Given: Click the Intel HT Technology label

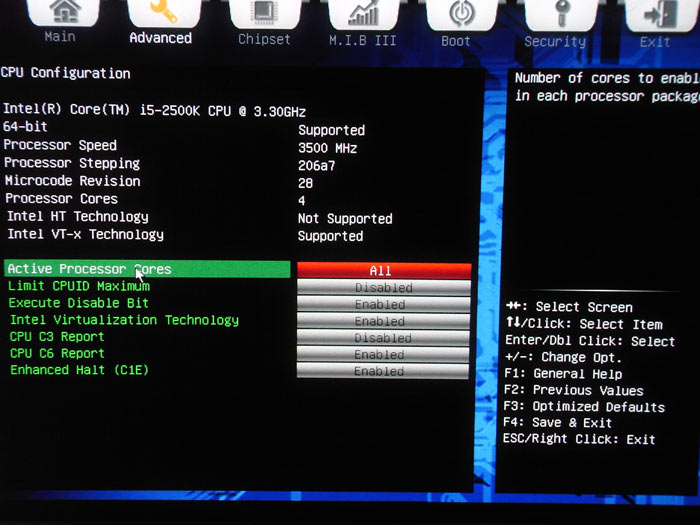Looking at the screenshot, I should 78,217.
